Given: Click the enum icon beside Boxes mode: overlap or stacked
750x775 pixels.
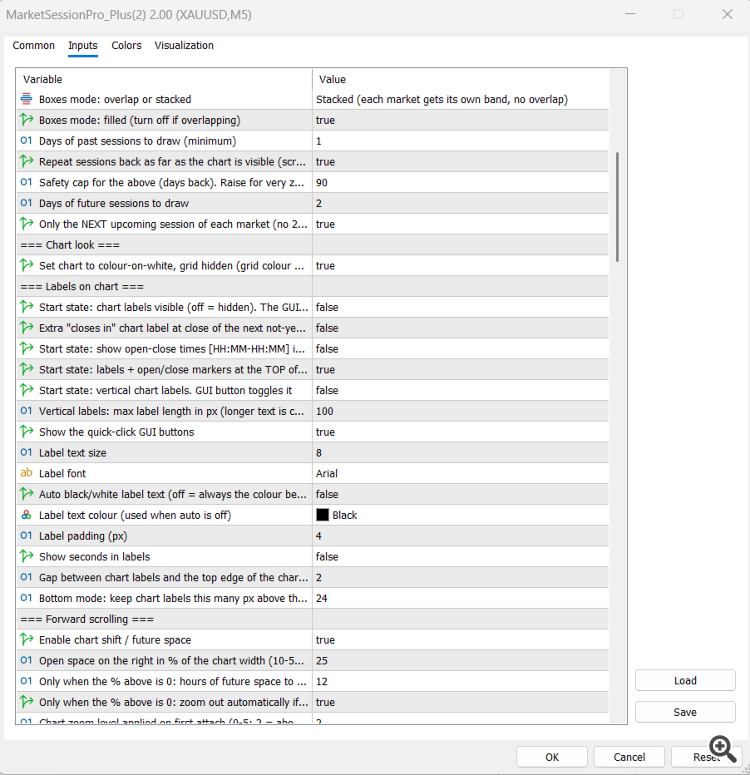Looking at the screenshot, I should [26, 99].
